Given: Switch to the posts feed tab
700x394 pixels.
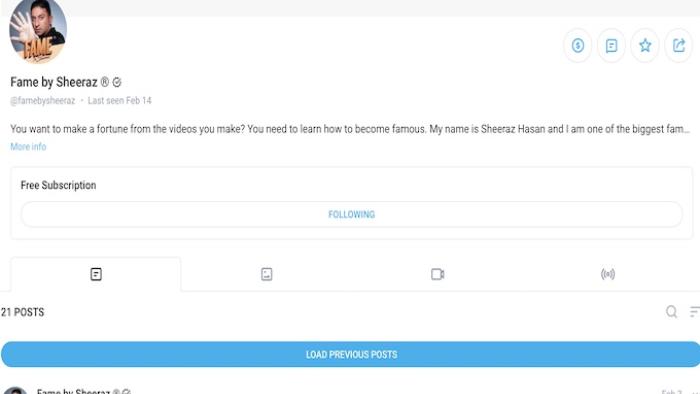Looking at the screenshot, I should pyautogui.click(x=96, y=274).
